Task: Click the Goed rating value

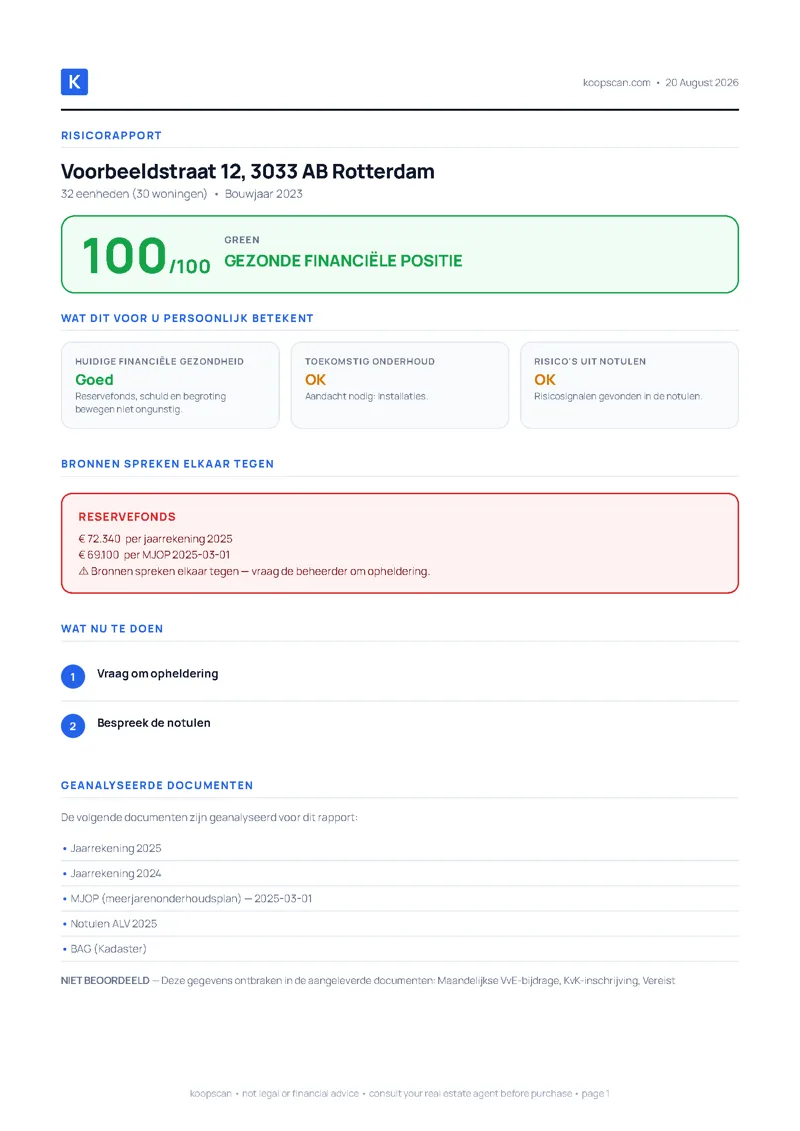Action: (x=94, y=380)
